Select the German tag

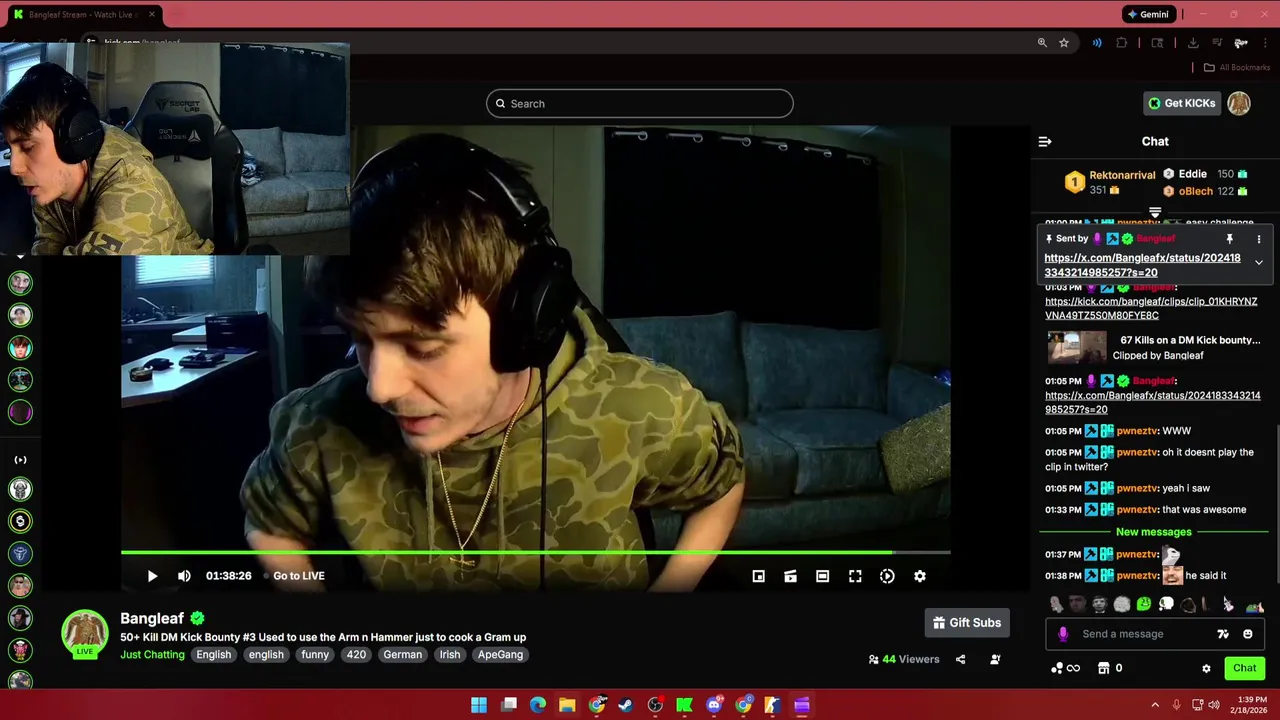point(403,655)
